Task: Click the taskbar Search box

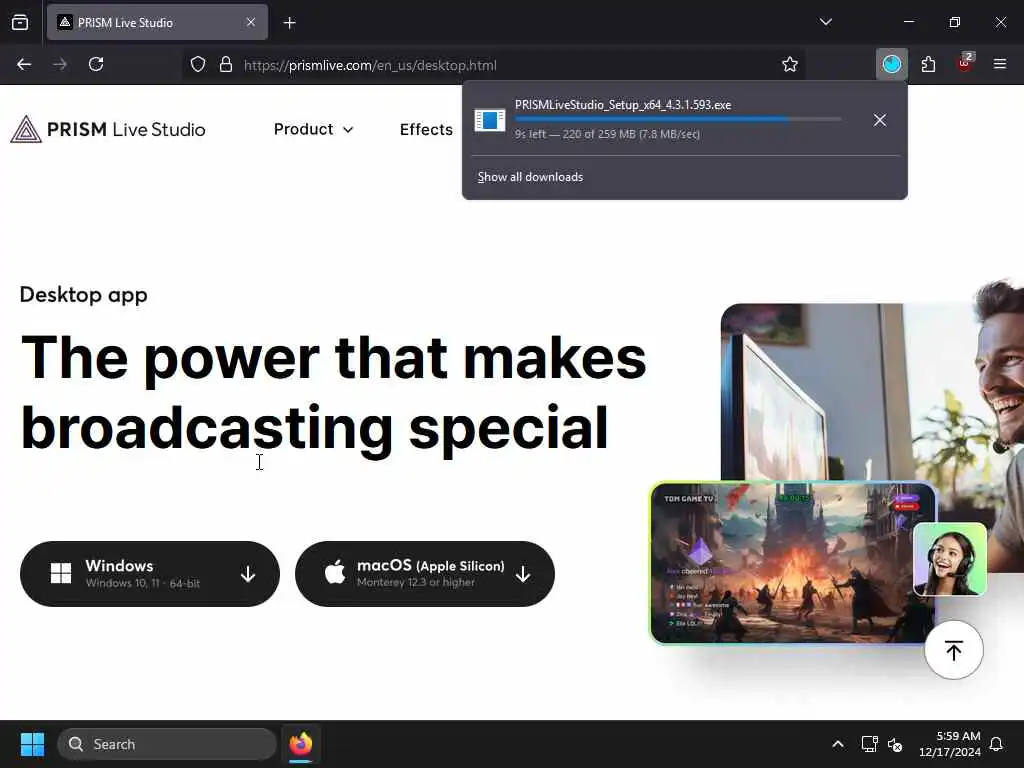Action: click(167, 744)
